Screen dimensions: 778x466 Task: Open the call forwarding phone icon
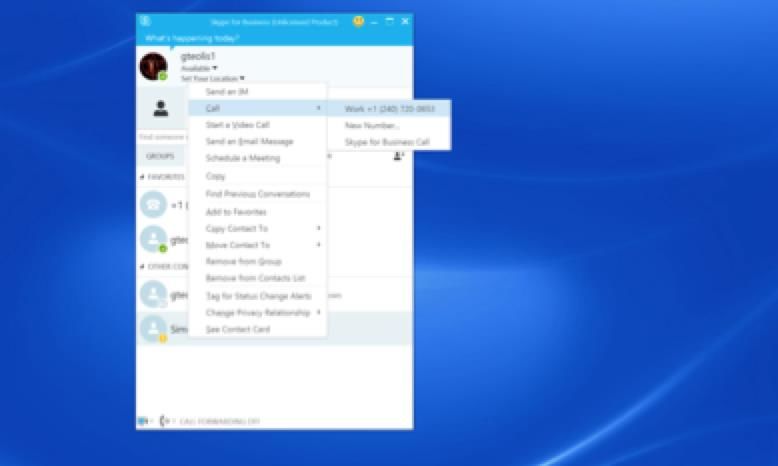[164, 421]
